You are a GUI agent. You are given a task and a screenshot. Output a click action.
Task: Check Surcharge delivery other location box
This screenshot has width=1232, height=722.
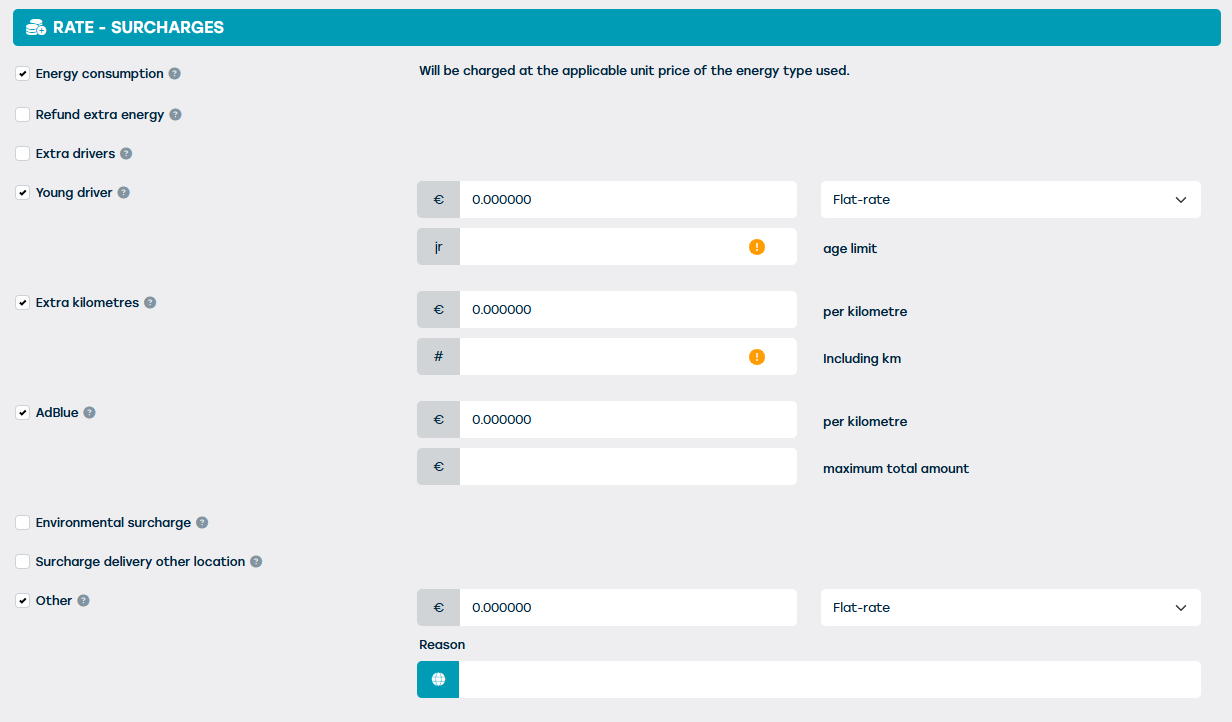click(x=23, y=562)
